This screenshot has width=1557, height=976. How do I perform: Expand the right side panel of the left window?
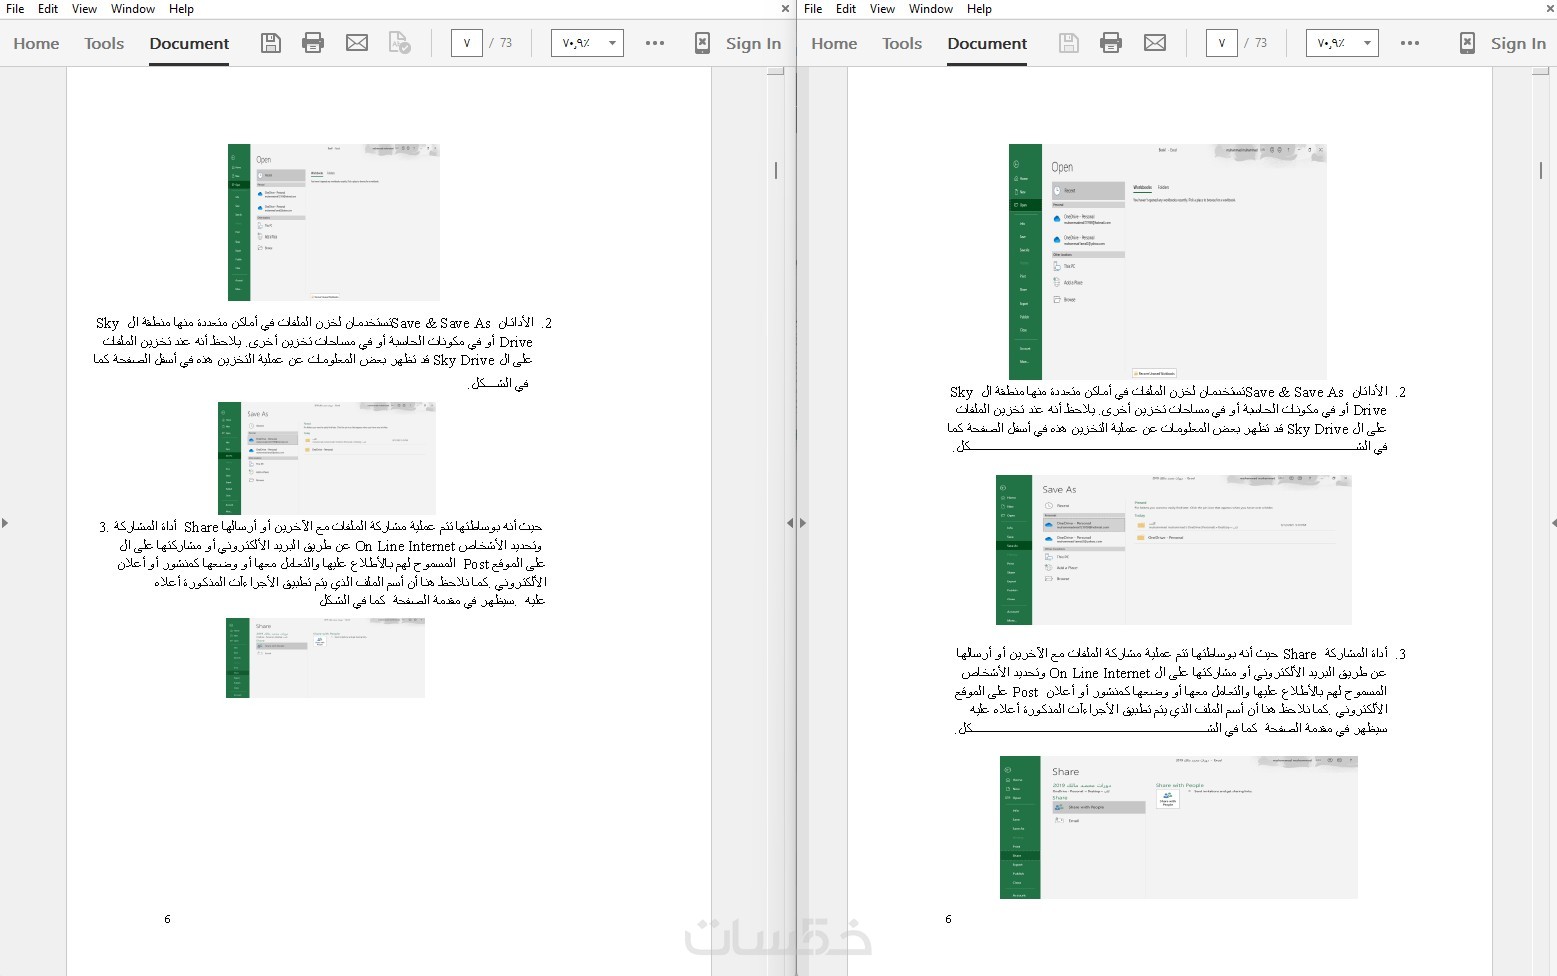tap(790, 522)
